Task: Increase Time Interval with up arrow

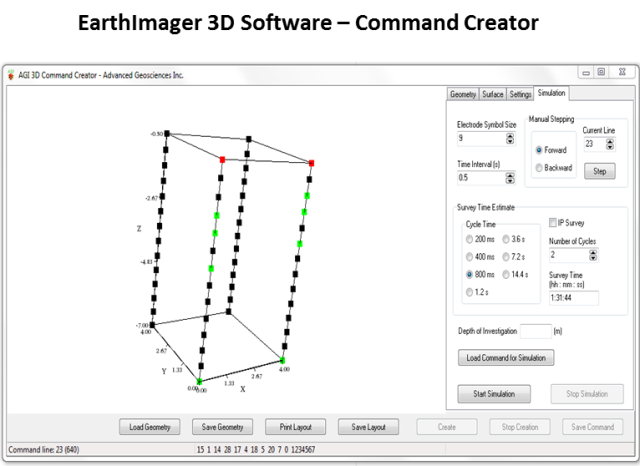Action: (x=510, y=175)
